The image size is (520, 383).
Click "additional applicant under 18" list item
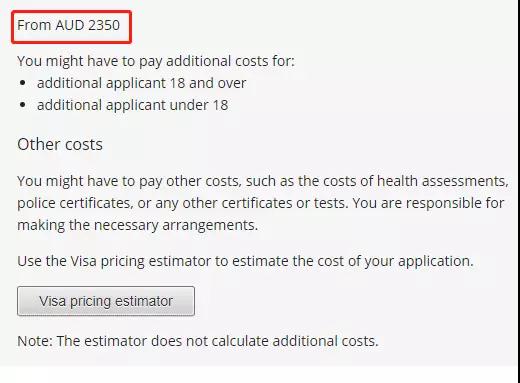tap(133, 105)
